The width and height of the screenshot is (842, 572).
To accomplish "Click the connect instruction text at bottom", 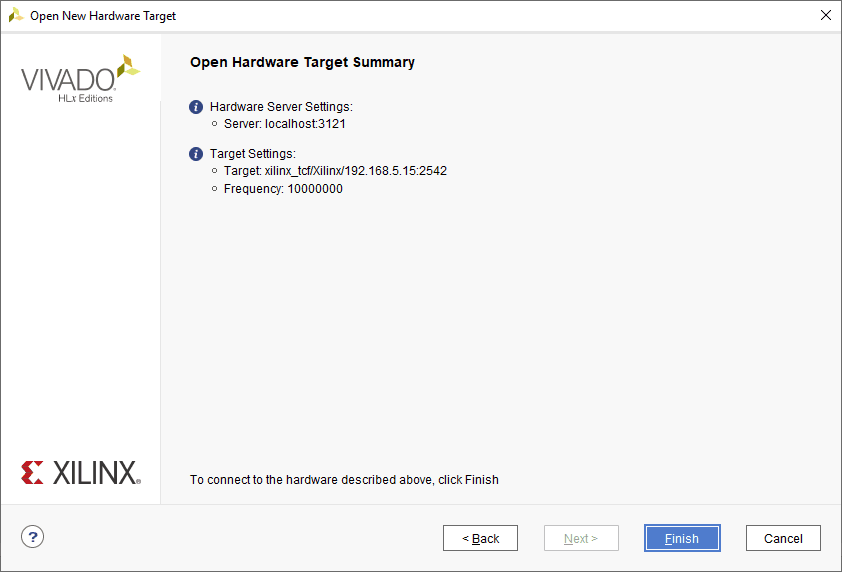I will coord(344,480).
